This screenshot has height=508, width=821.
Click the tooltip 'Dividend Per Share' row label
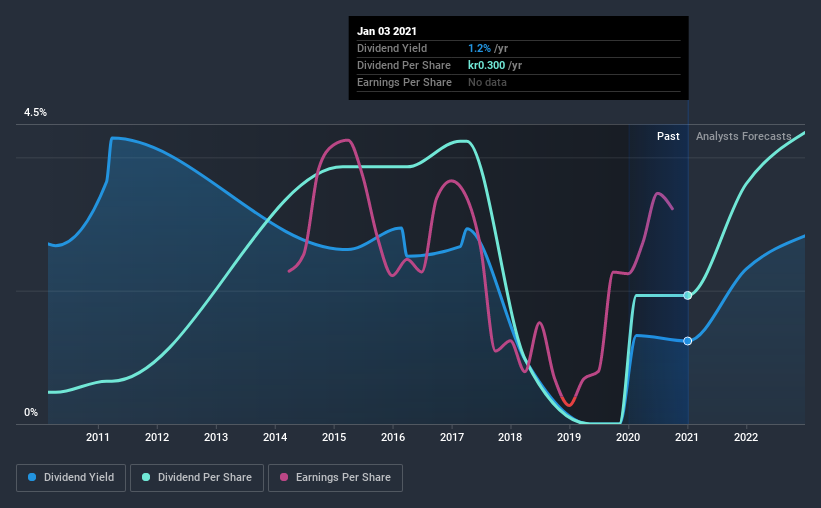coord(404,65)
